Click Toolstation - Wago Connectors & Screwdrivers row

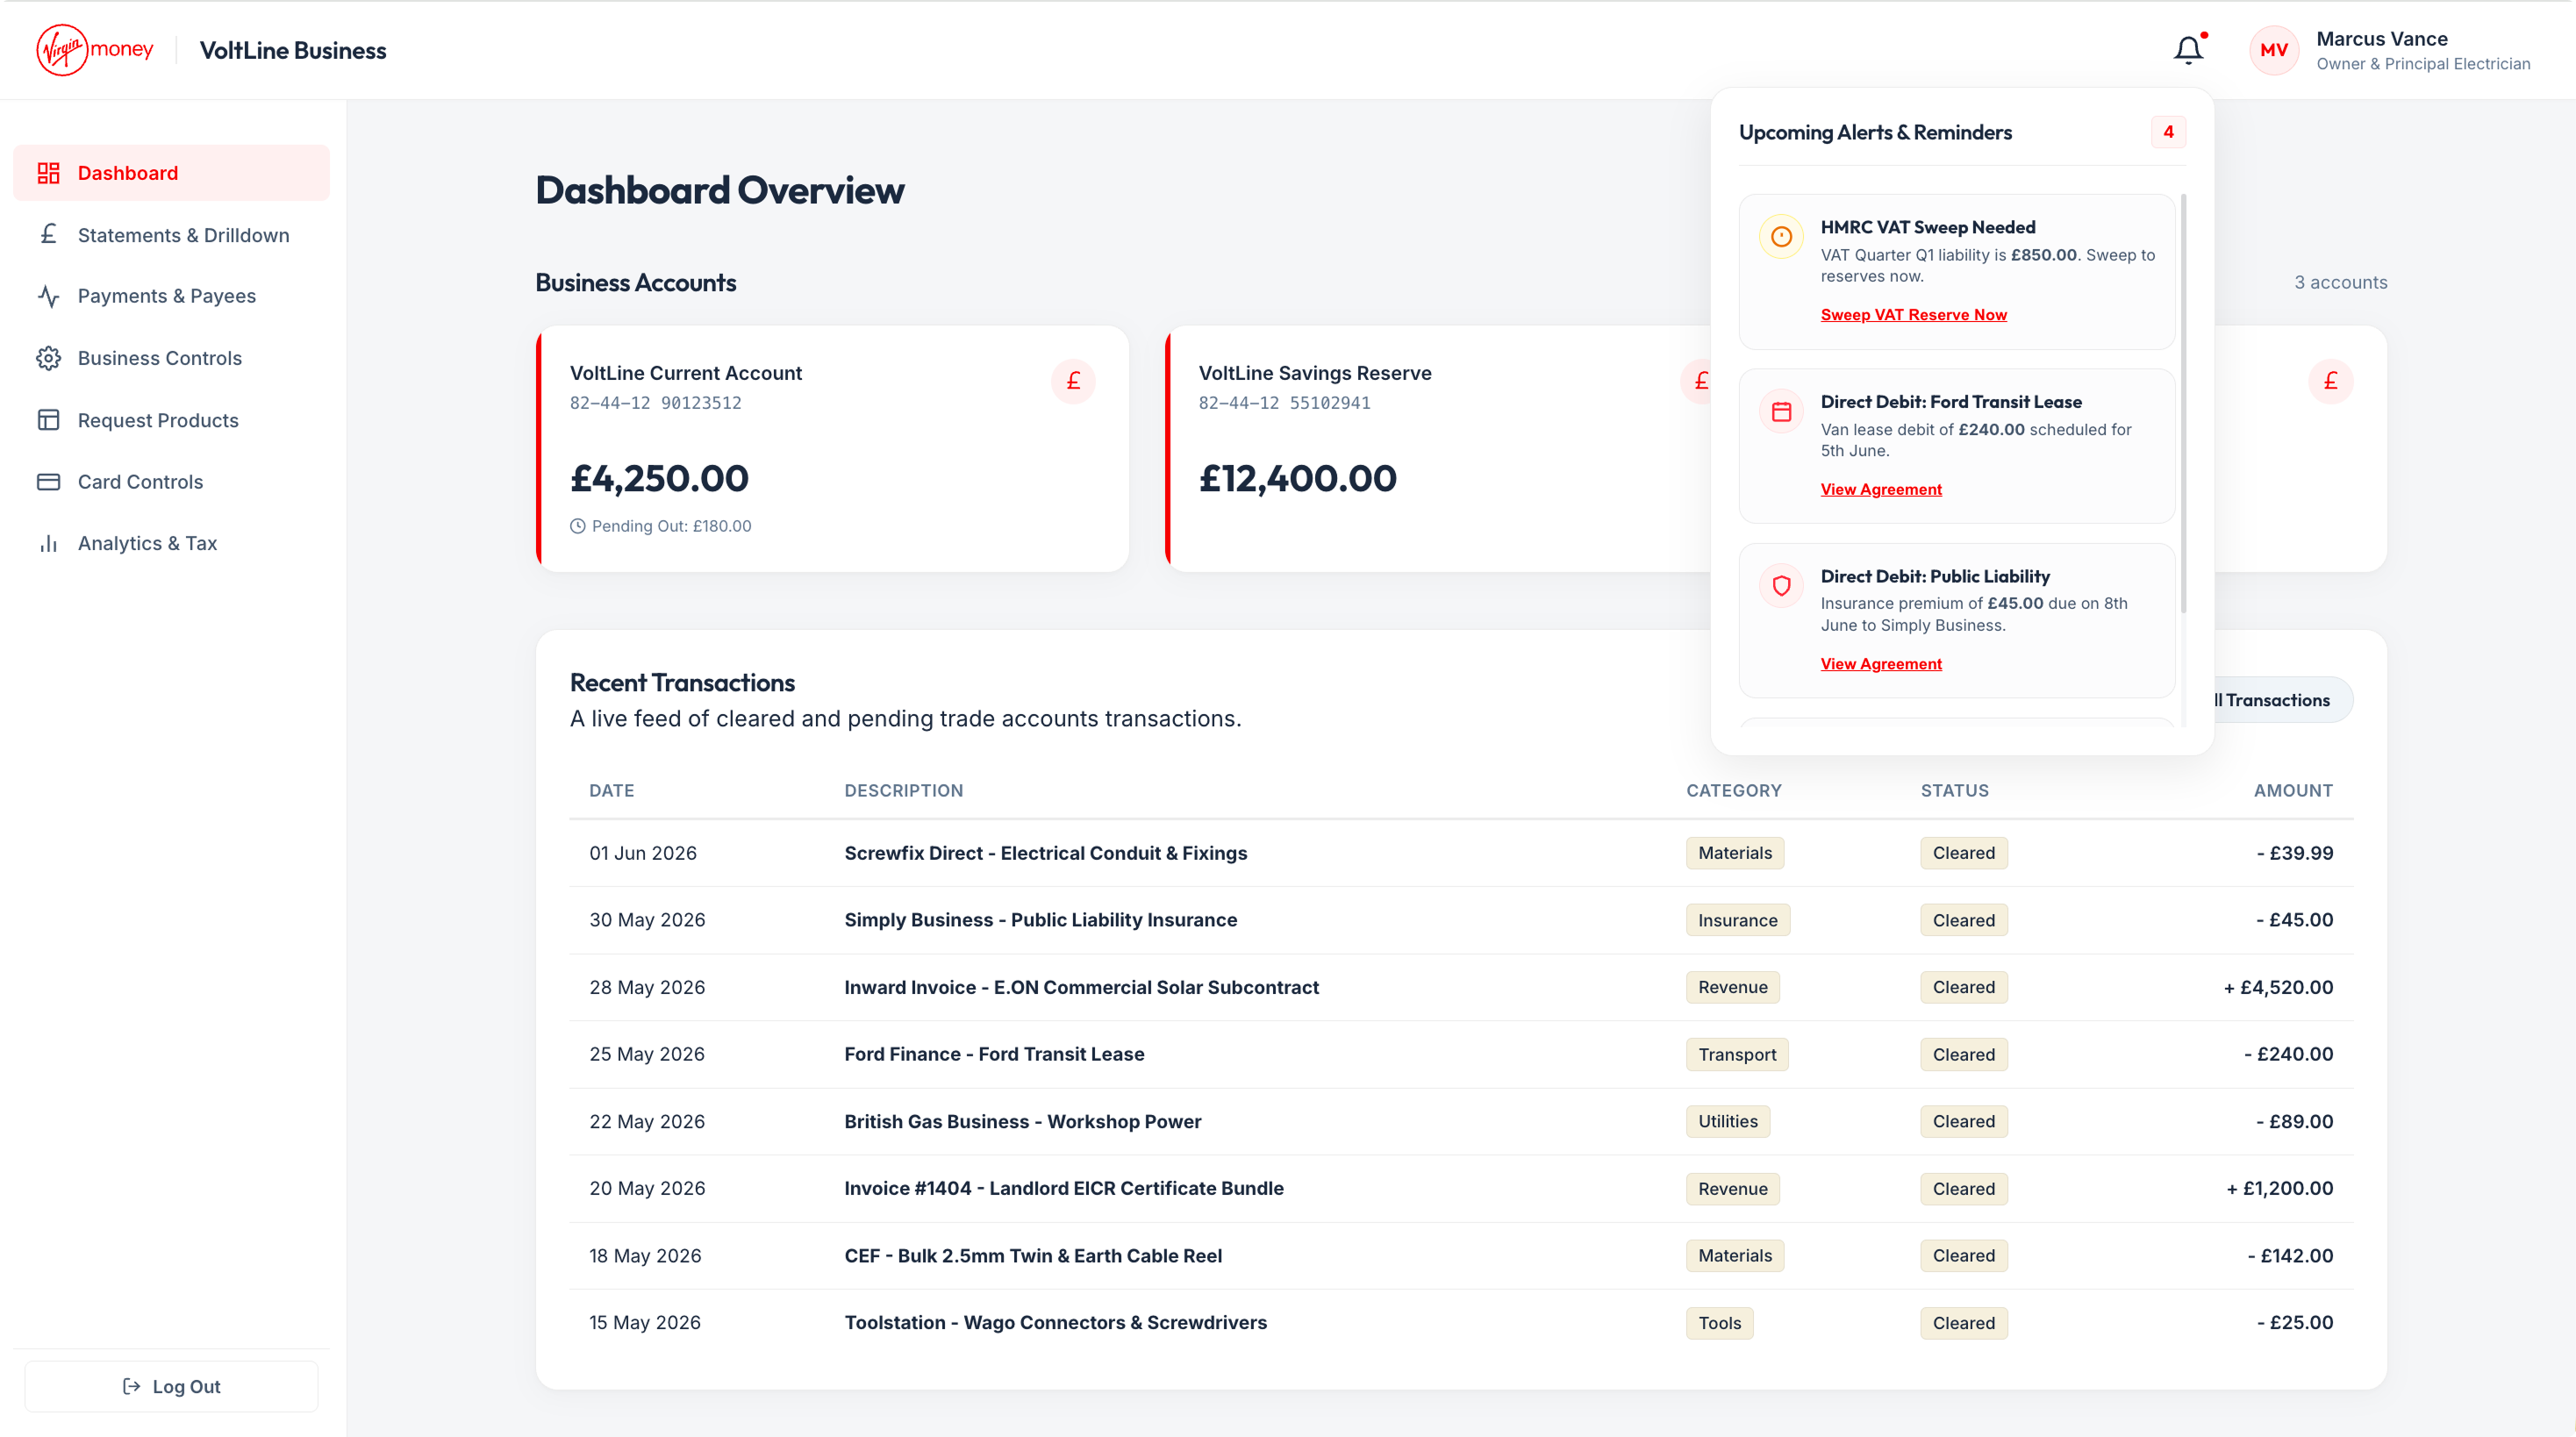coord(1461,1322)
